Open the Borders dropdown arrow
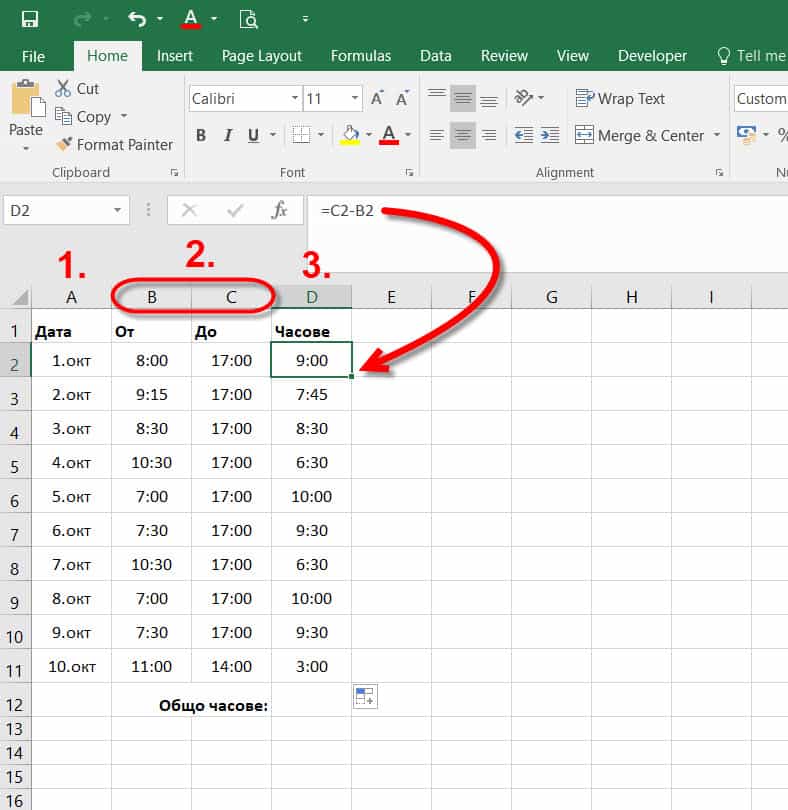The height and width of the screenshot is (810, 788). point(321,135)
